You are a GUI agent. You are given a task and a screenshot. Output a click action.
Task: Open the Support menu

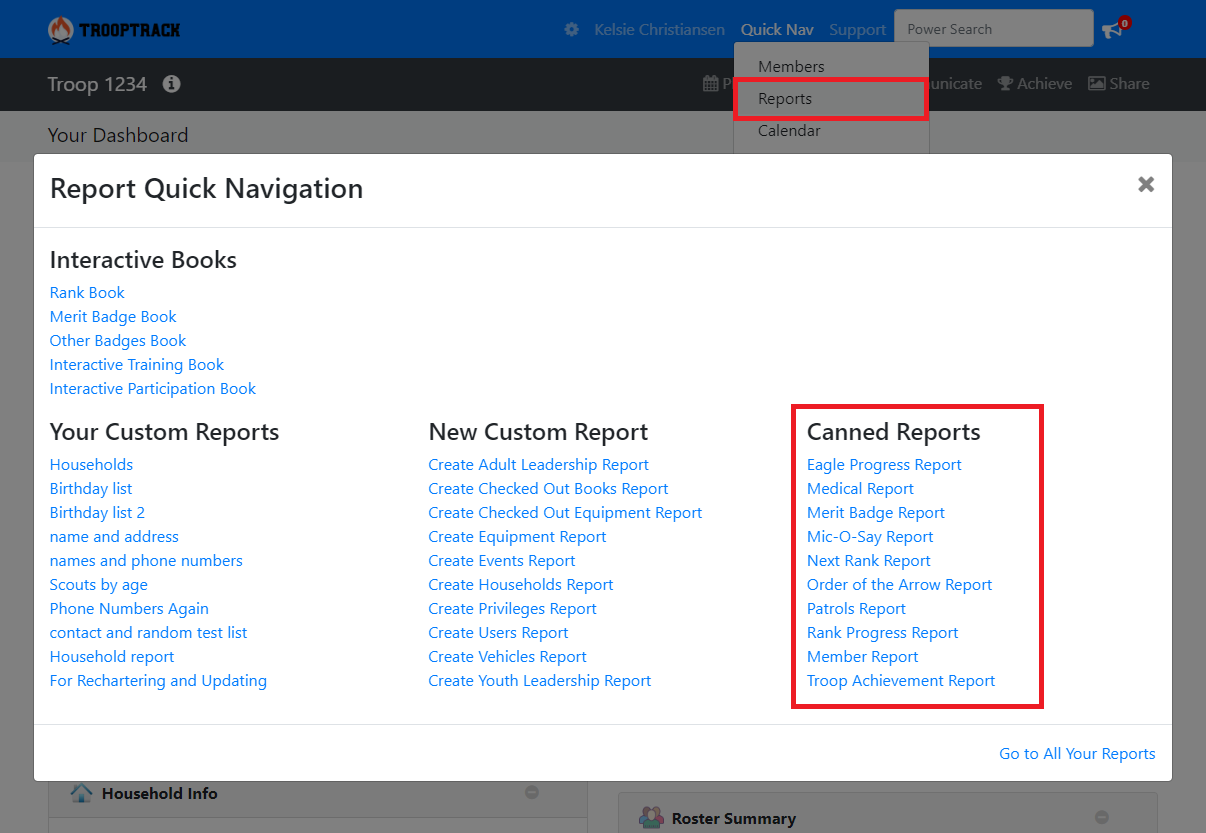click(x=857, y=30)
